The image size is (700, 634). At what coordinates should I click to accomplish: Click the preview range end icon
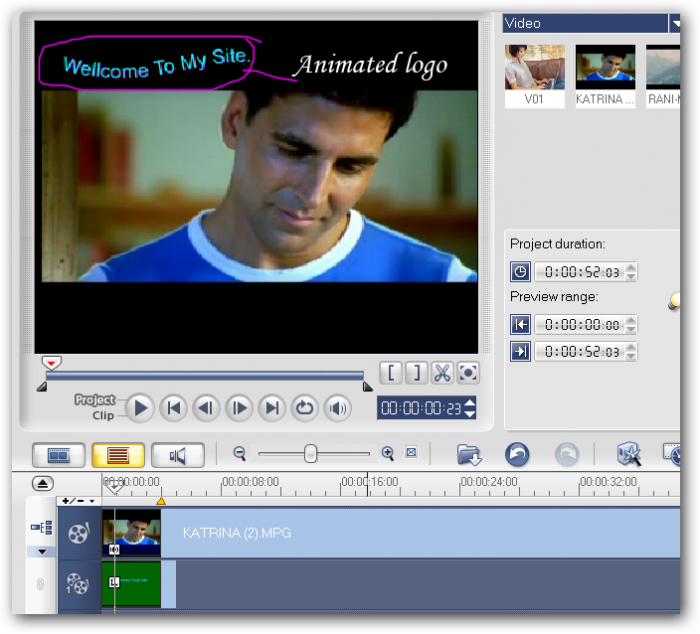coord(520,351)
